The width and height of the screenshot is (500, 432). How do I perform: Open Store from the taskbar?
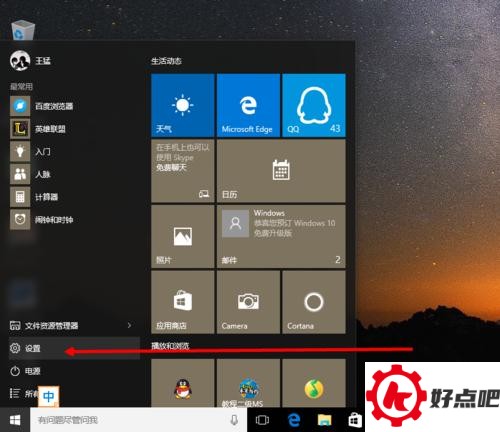coord(355,420)
